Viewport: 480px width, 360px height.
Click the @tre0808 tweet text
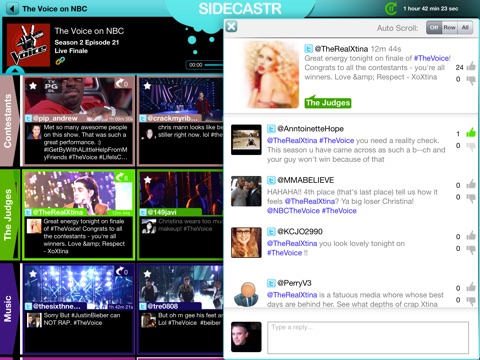click(191, 319)
